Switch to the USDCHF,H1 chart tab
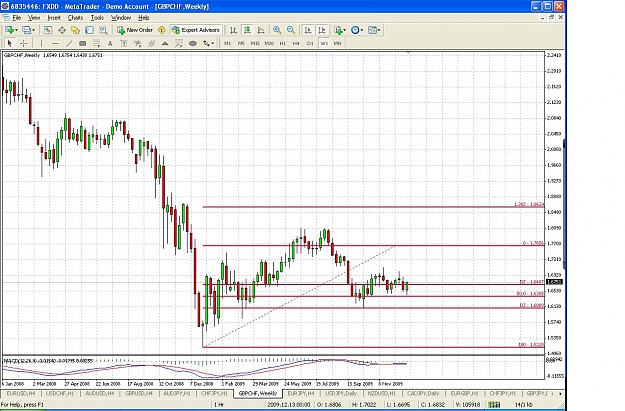Screen dimensions: 625x411 [x=60, y=393]
